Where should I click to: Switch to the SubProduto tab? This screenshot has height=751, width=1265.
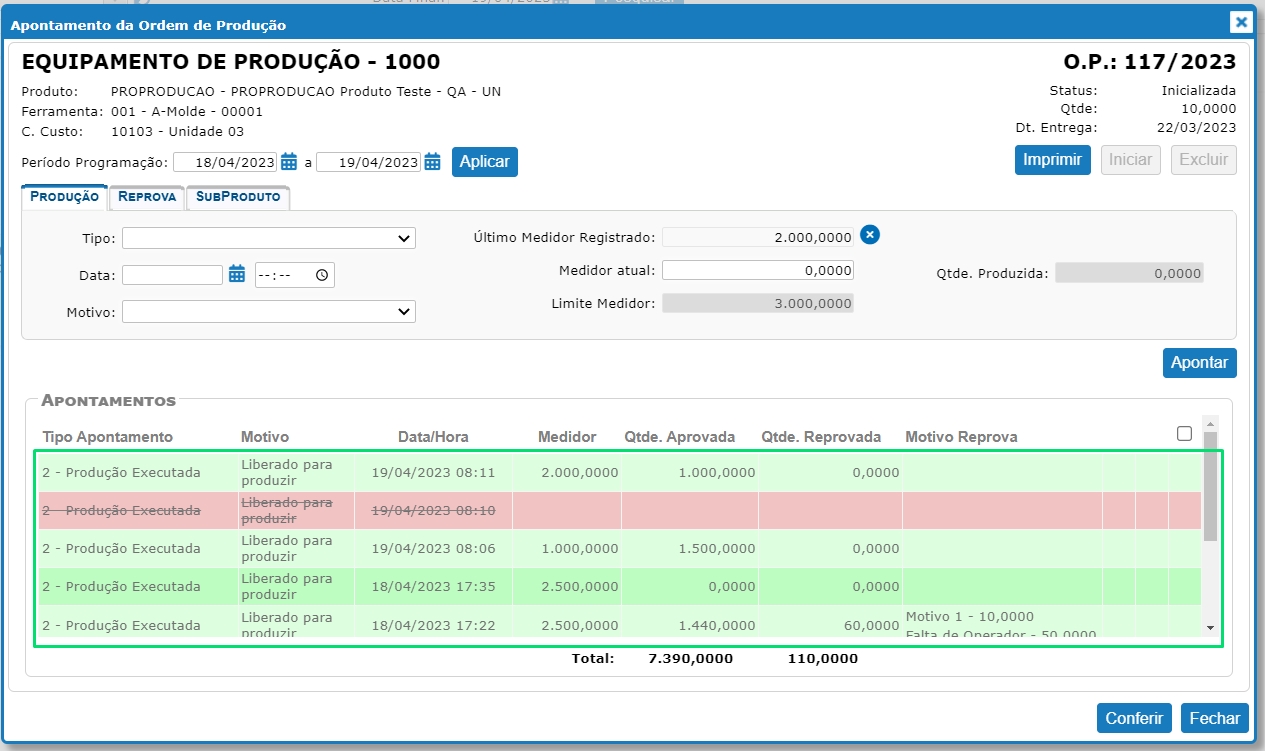[x=238, y=197]
